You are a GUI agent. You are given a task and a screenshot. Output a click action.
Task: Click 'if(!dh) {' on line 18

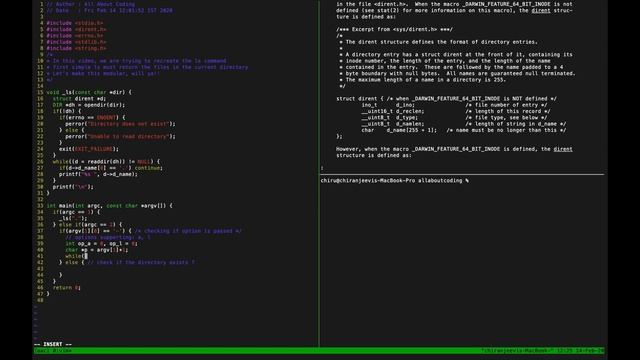tap(67, 111)
